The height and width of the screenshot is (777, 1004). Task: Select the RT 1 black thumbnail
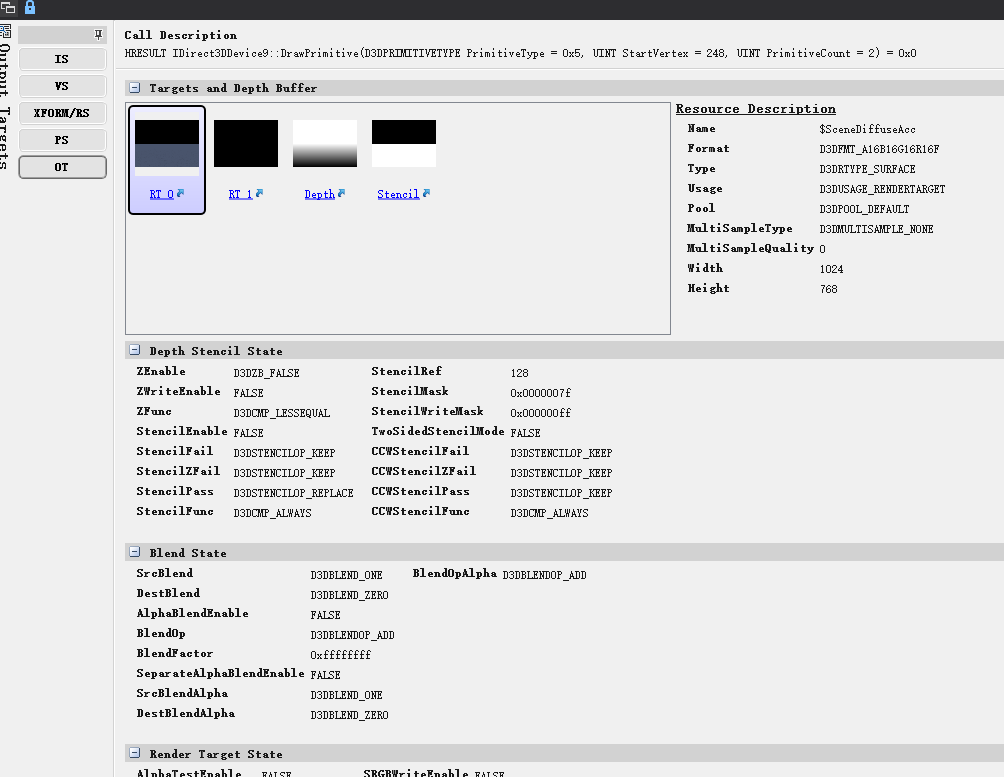246,143
